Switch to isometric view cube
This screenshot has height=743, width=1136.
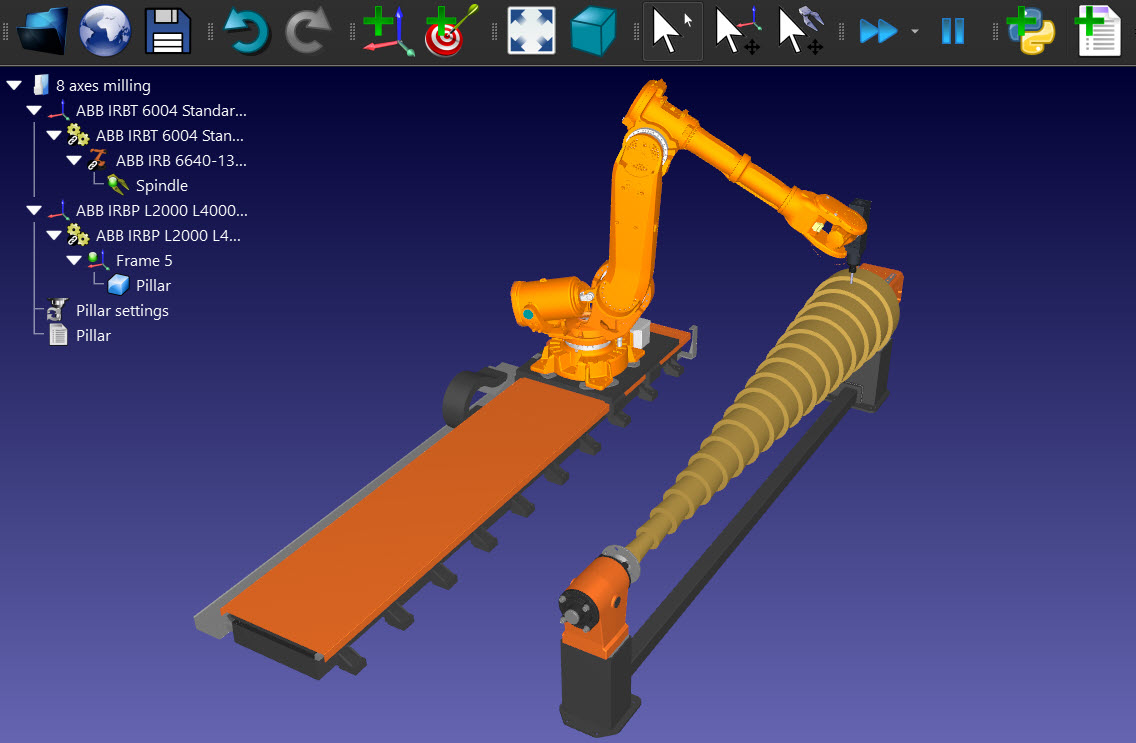pos(594,30)
